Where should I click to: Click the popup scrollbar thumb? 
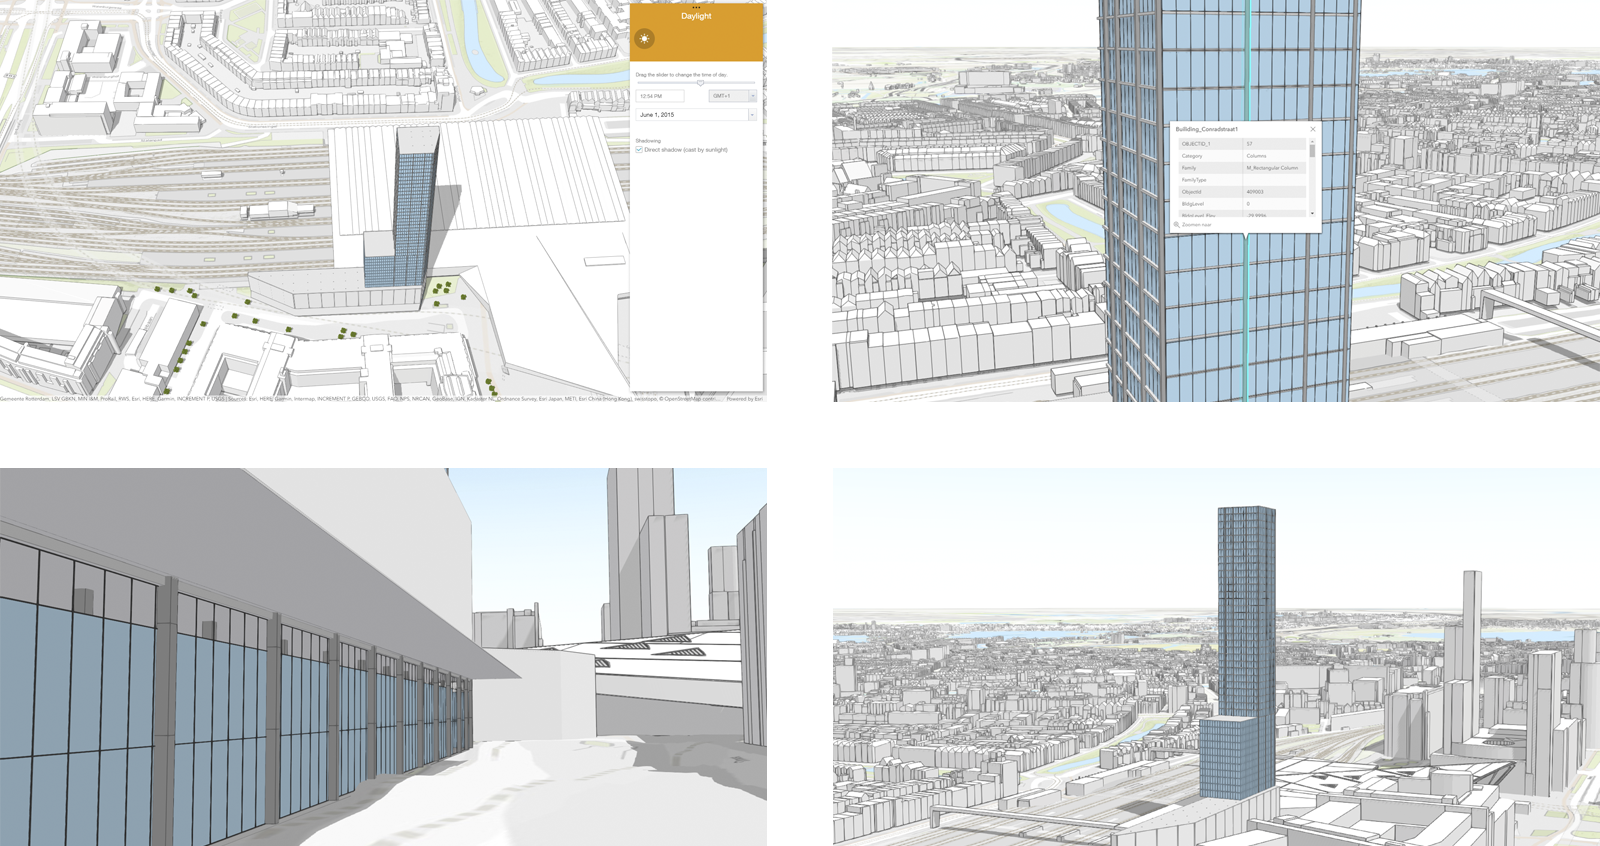(1312, 152)
